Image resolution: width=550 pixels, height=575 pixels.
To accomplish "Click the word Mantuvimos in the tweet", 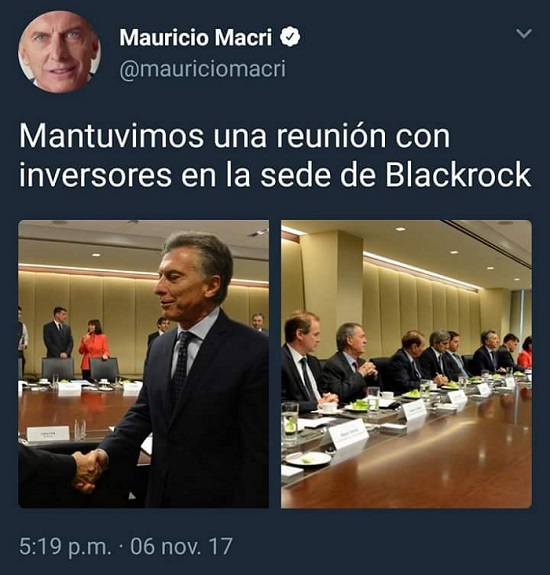I will click(x=111, y=136).
